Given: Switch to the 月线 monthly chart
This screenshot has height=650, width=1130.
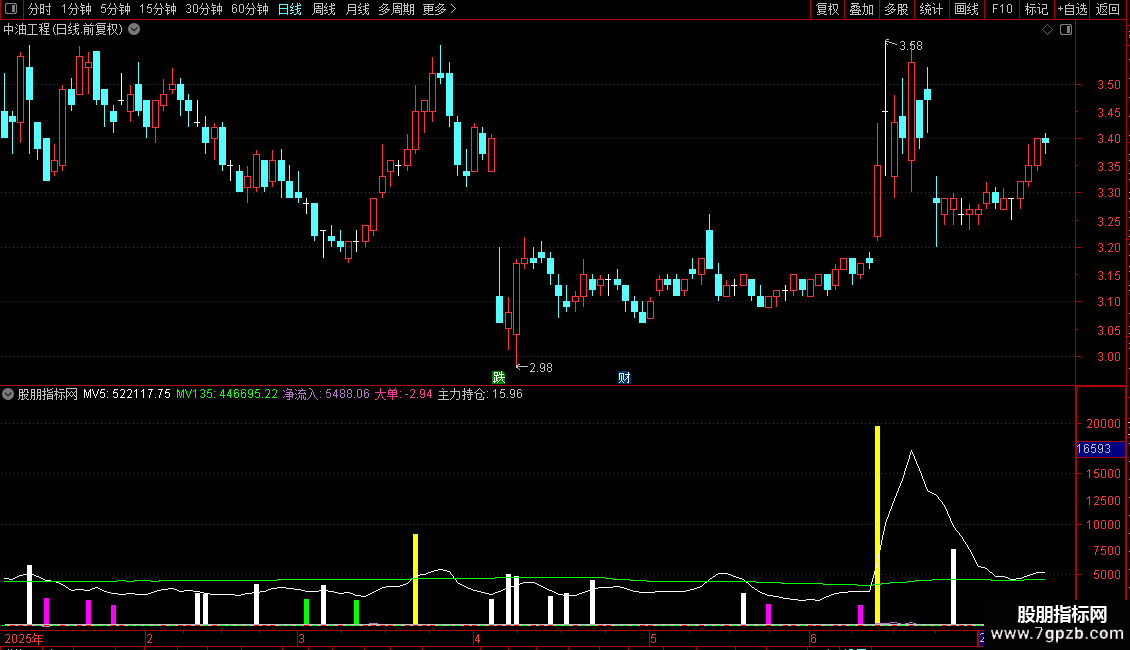Looking at the screenshot, I should click(x=357, y=9).
